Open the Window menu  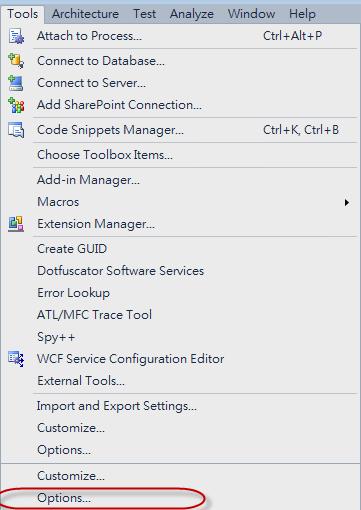point(251,14)
